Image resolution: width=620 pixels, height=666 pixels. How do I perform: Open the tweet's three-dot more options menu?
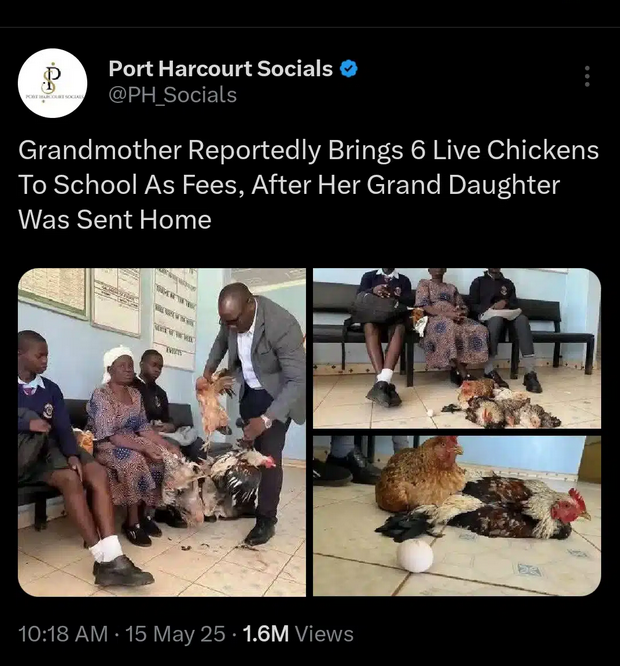587,77
